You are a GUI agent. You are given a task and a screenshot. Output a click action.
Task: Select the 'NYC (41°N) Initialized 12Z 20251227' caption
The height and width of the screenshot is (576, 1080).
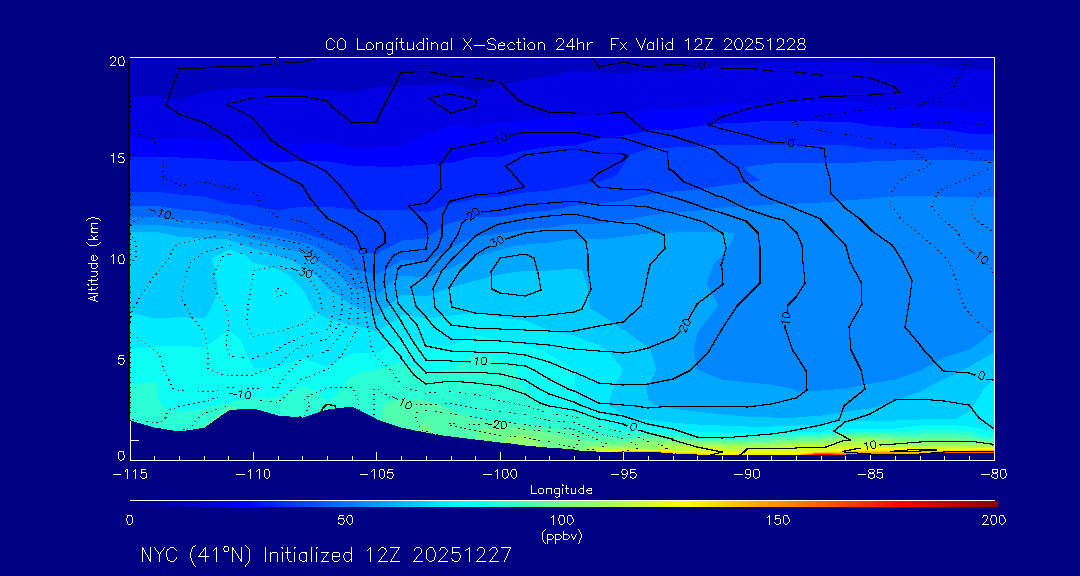pyautogui.click(x=326, y=555)
